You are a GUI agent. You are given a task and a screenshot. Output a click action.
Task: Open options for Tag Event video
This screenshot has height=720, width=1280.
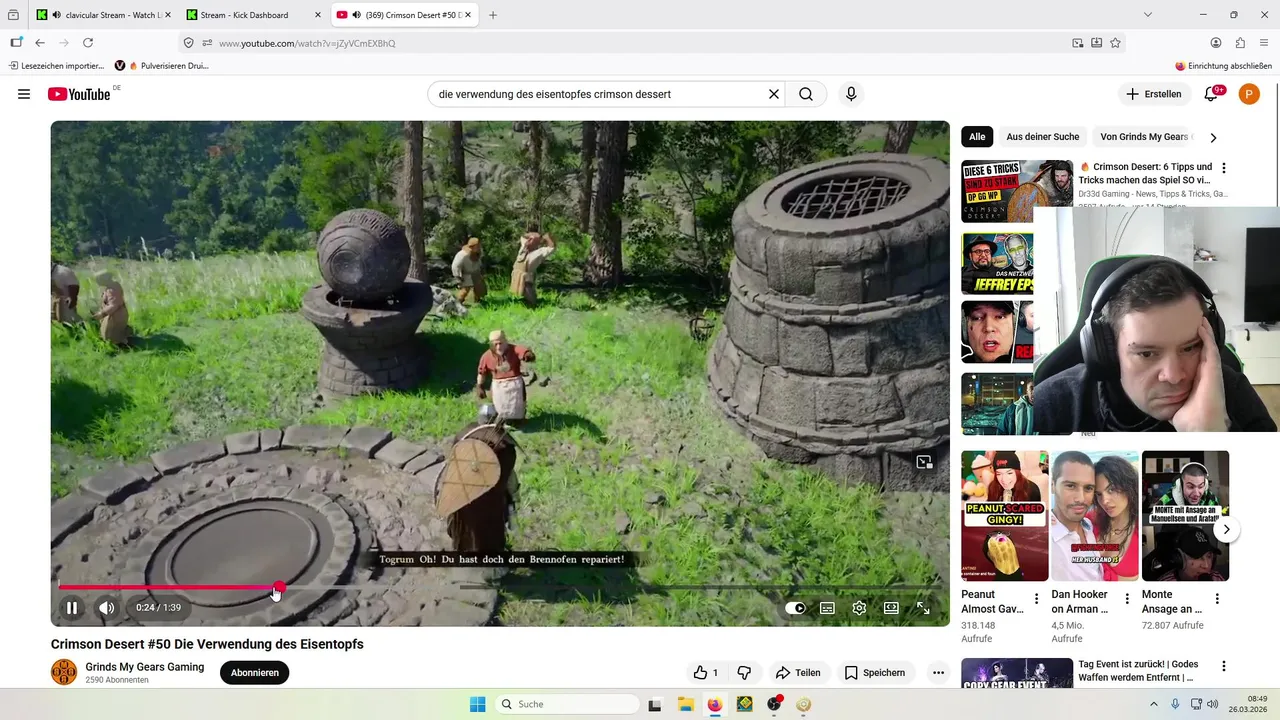(x=1223, y=666)
